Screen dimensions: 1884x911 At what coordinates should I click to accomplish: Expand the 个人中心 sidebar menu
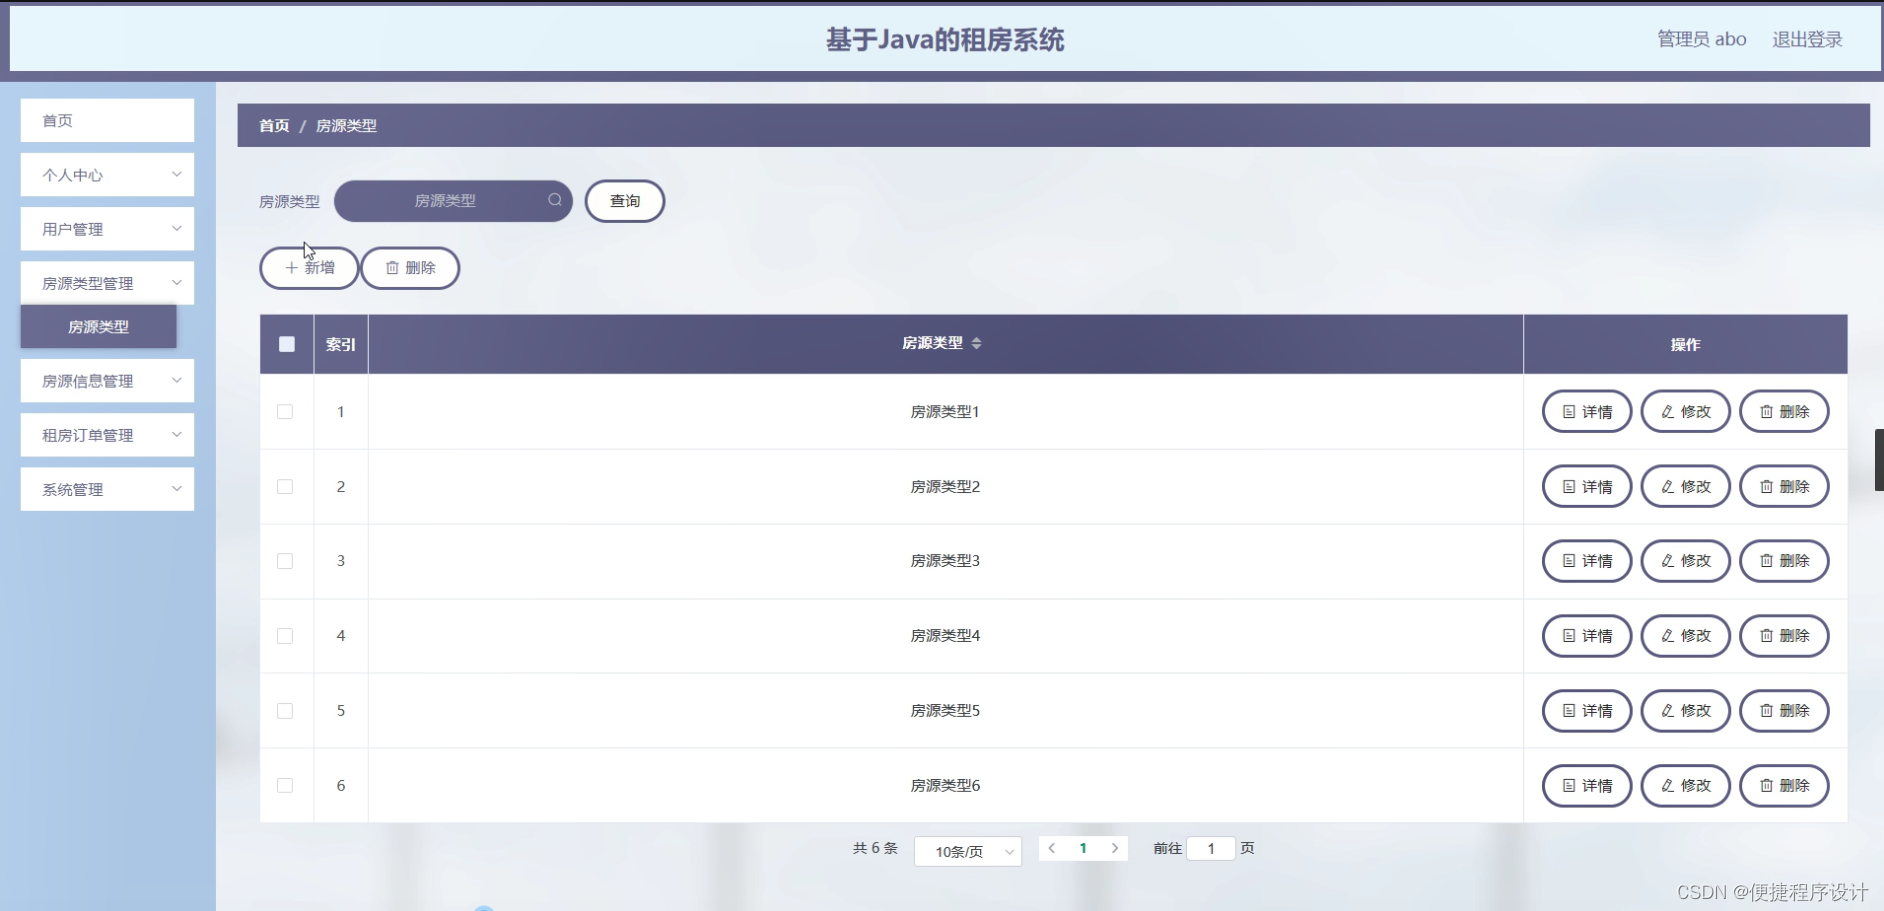106,174
